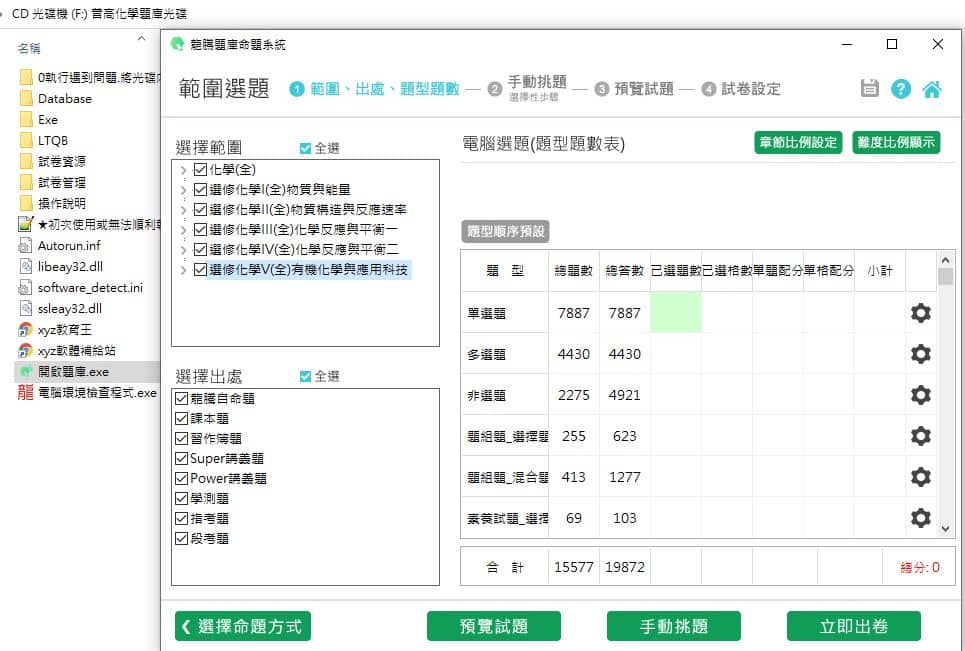Go to step 4 試卷設定

(742, 89)
